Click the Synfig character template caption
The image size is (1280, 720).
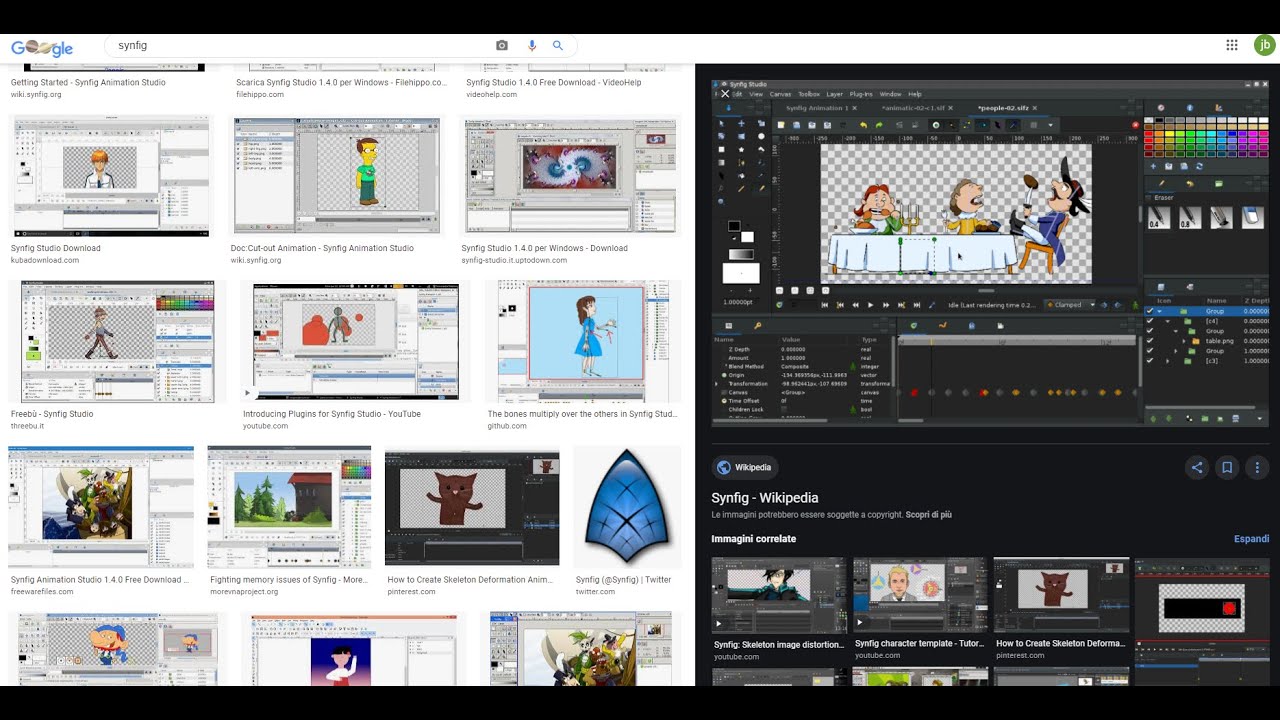(x=919, y=644)
